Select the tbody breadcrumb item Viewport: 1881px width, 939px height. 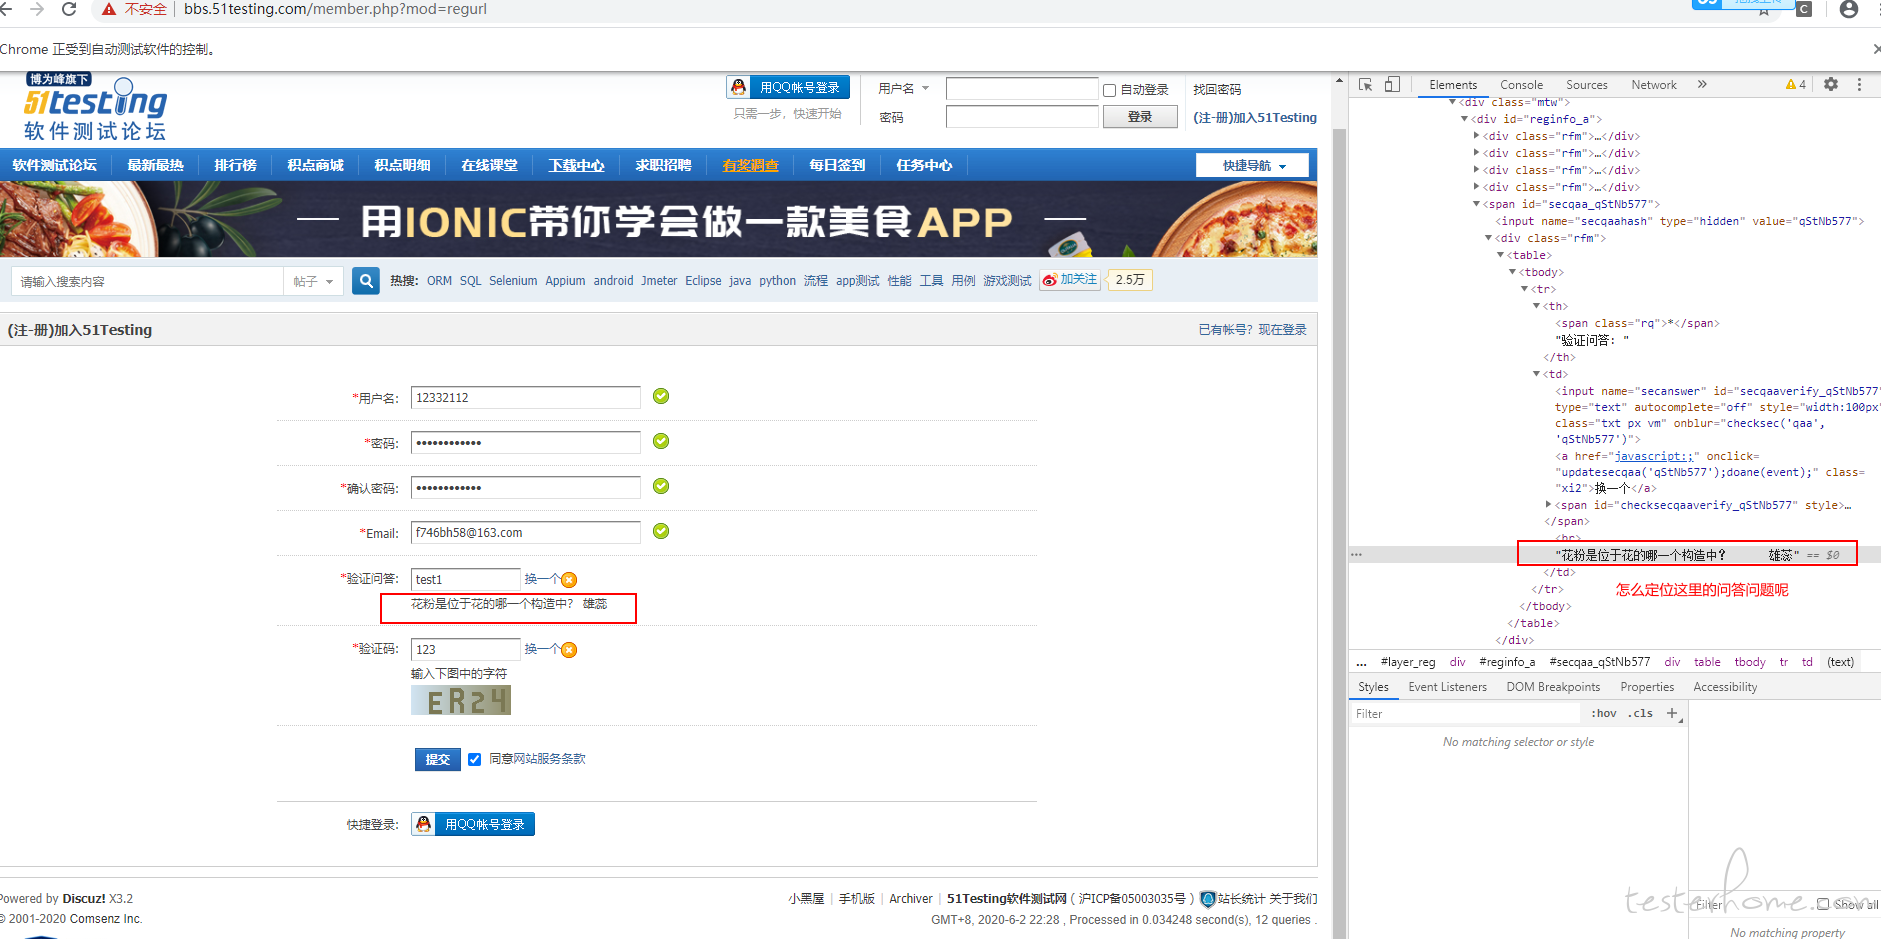click(x=1750, y=662)
